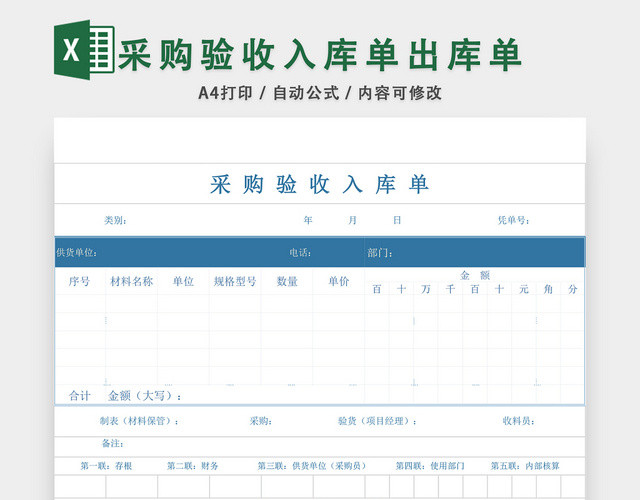Click the 十 header just before 元
This screenshot has height=500, width=640.
[x=499, y=289]
